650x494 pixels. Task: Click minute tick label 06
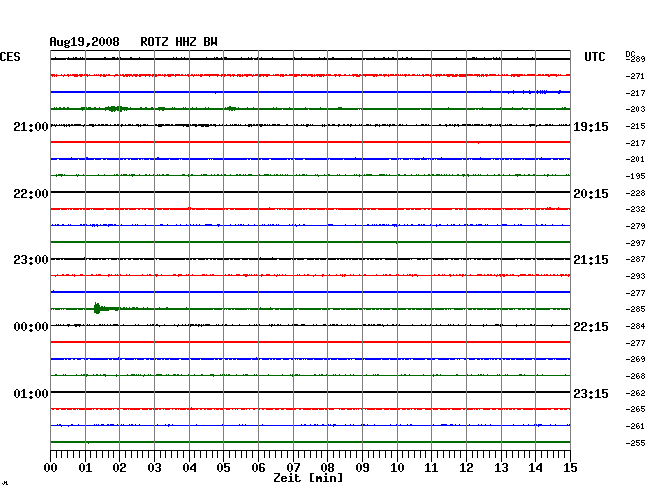[x=258, y=468]
